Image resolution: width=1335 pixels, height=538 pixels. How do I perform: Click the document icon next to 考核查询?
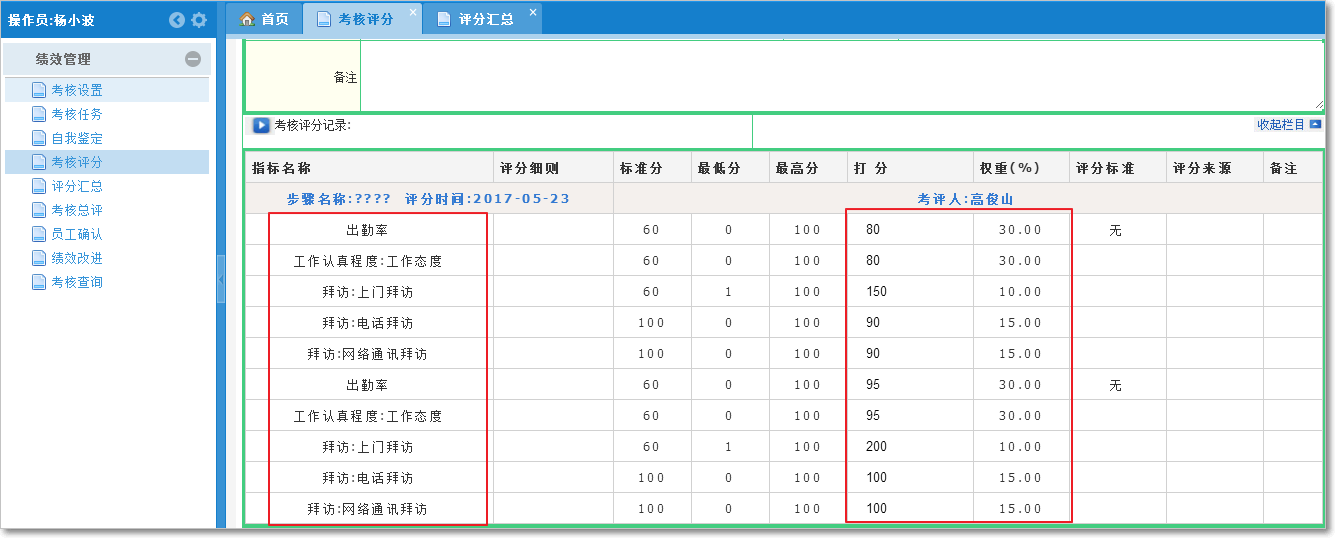tap(39, 282)
